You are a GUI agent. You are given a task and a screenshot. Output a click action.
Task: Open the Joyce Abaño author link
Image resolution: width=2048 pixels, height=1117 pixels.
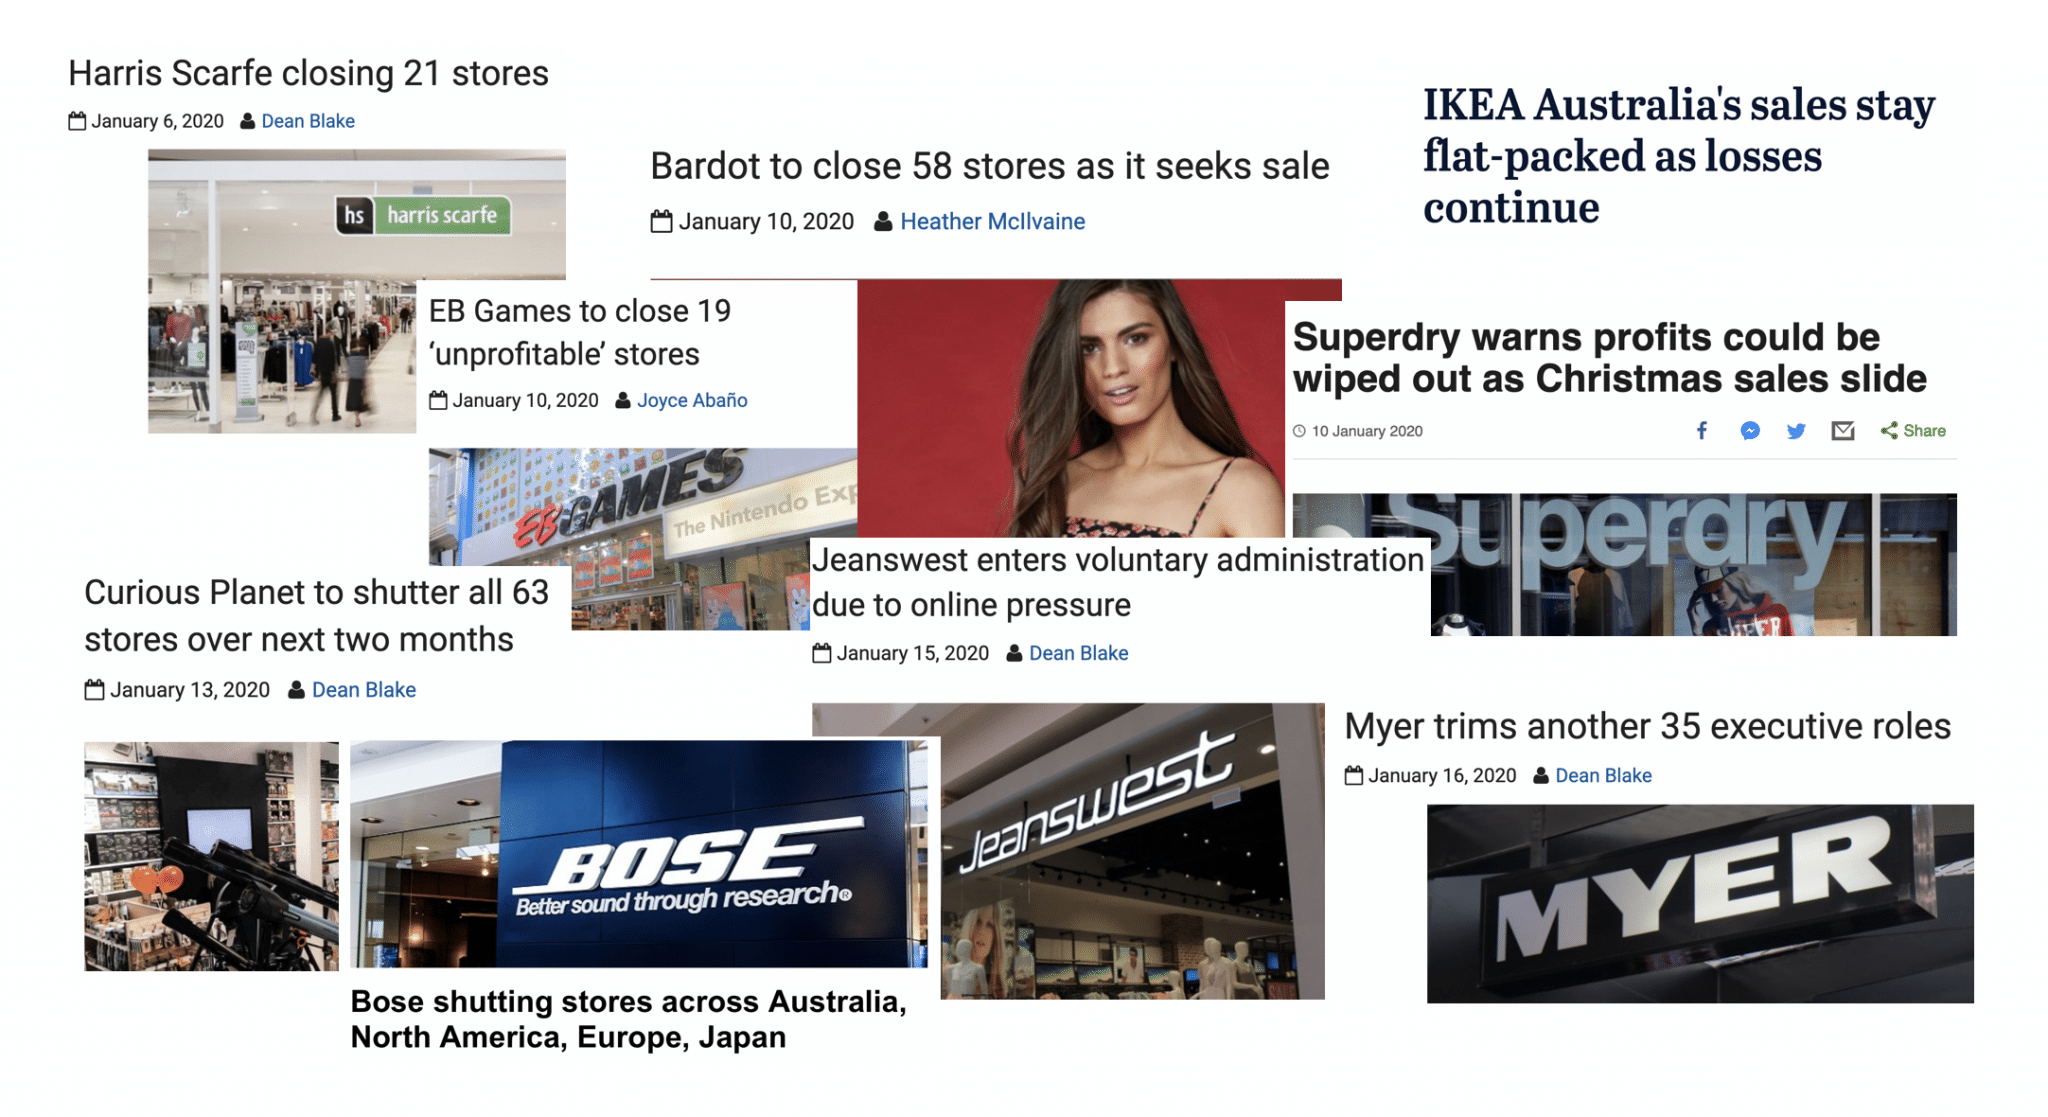(692, 400)
